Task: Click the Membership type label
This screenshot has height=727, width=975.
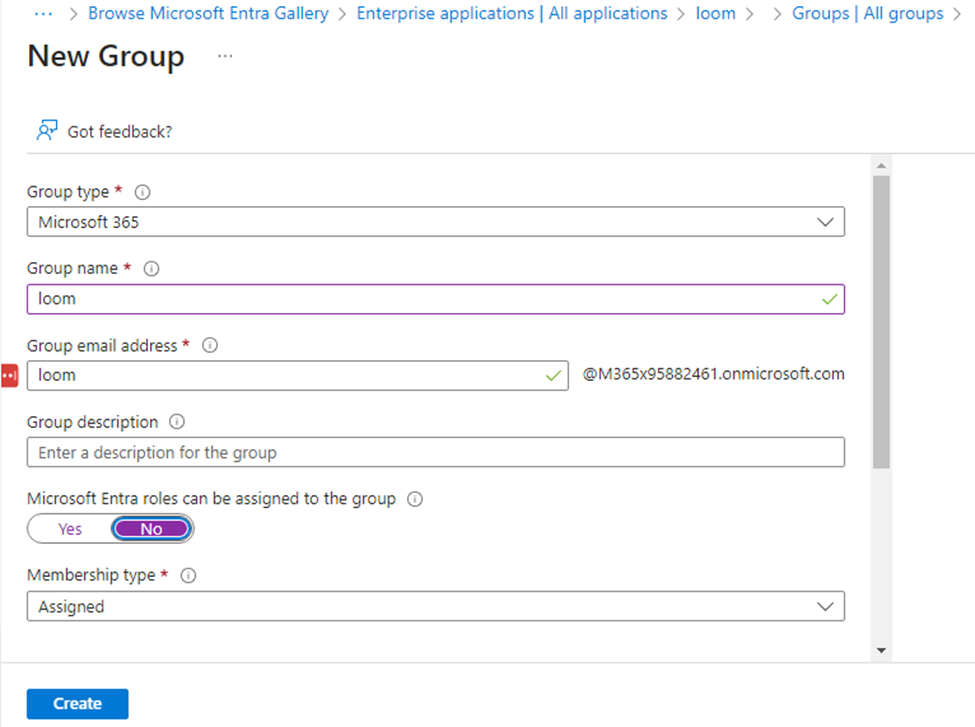Action: point(91,575)
